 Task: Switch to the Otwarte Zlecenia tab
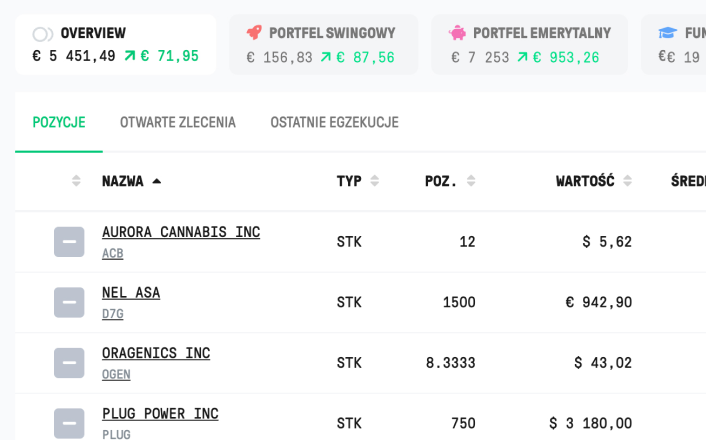tap(178, 123)
